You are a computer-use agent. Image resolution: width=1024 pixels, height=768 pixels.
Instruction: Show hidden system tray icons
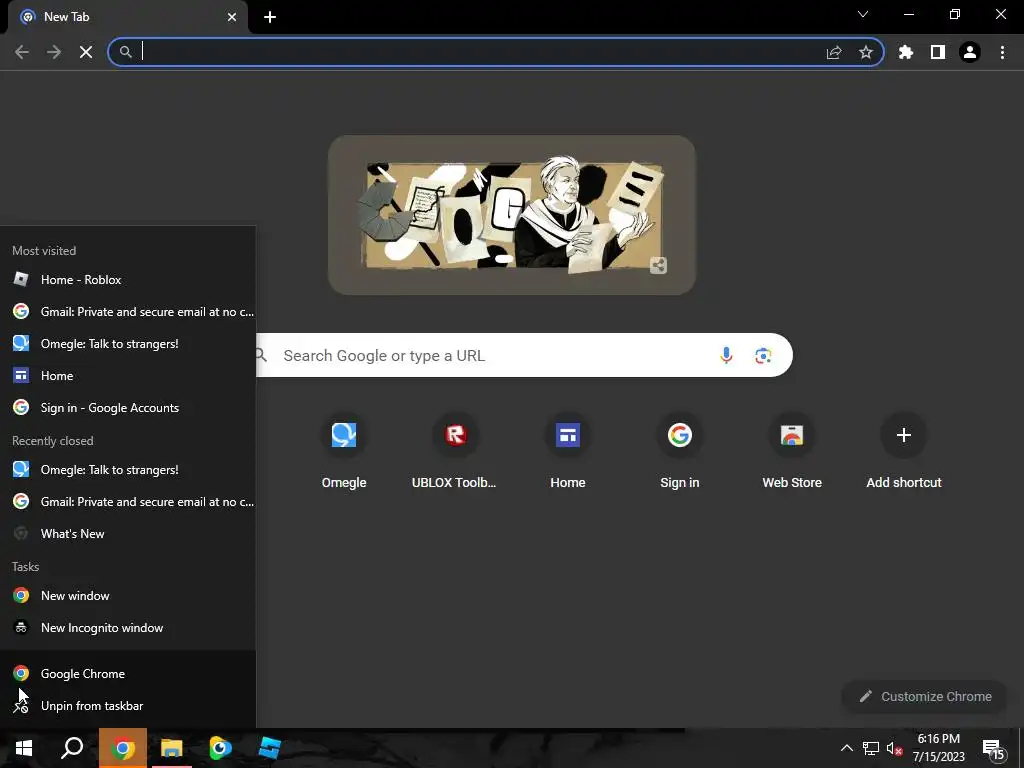coord(846,748)
